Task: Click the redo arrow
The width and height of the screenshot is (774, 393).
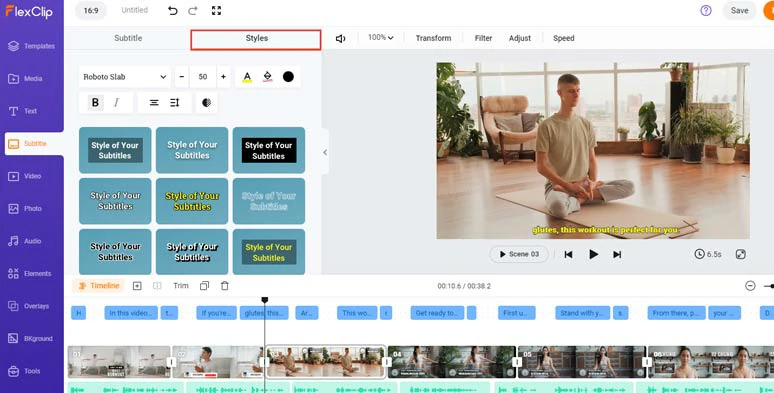Action: [193, 10]
